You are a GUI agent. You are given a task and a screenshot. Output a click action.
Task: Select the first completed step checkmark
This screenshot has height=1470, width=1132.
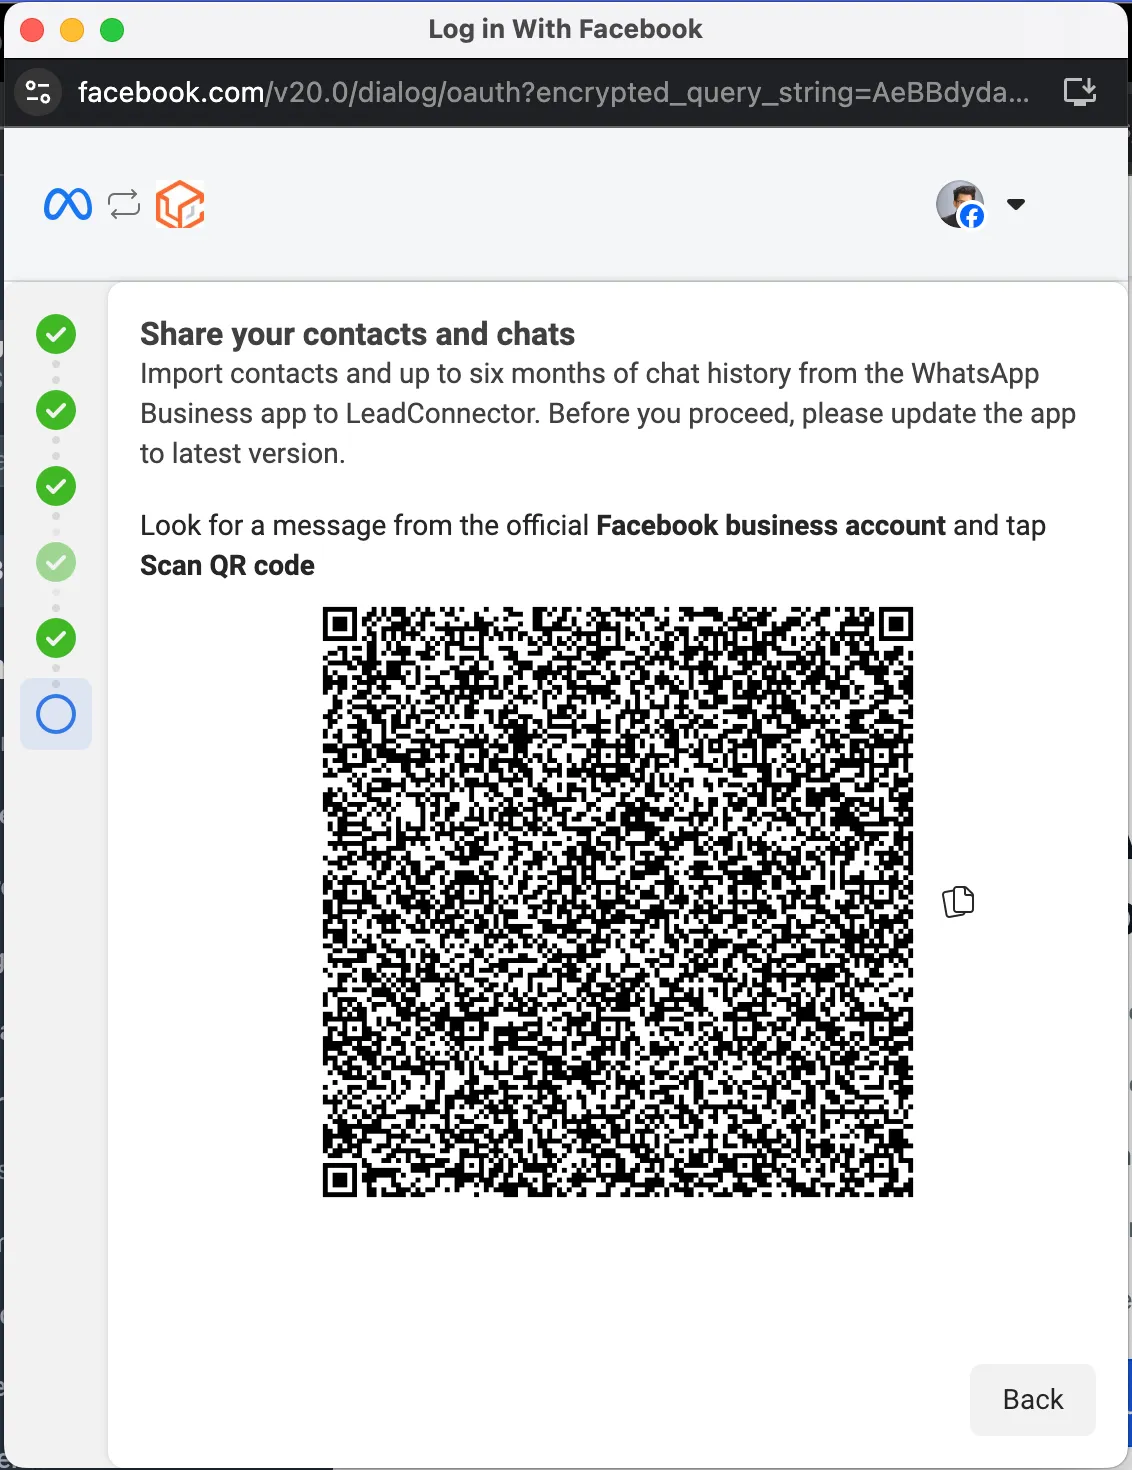click(56, 334)
